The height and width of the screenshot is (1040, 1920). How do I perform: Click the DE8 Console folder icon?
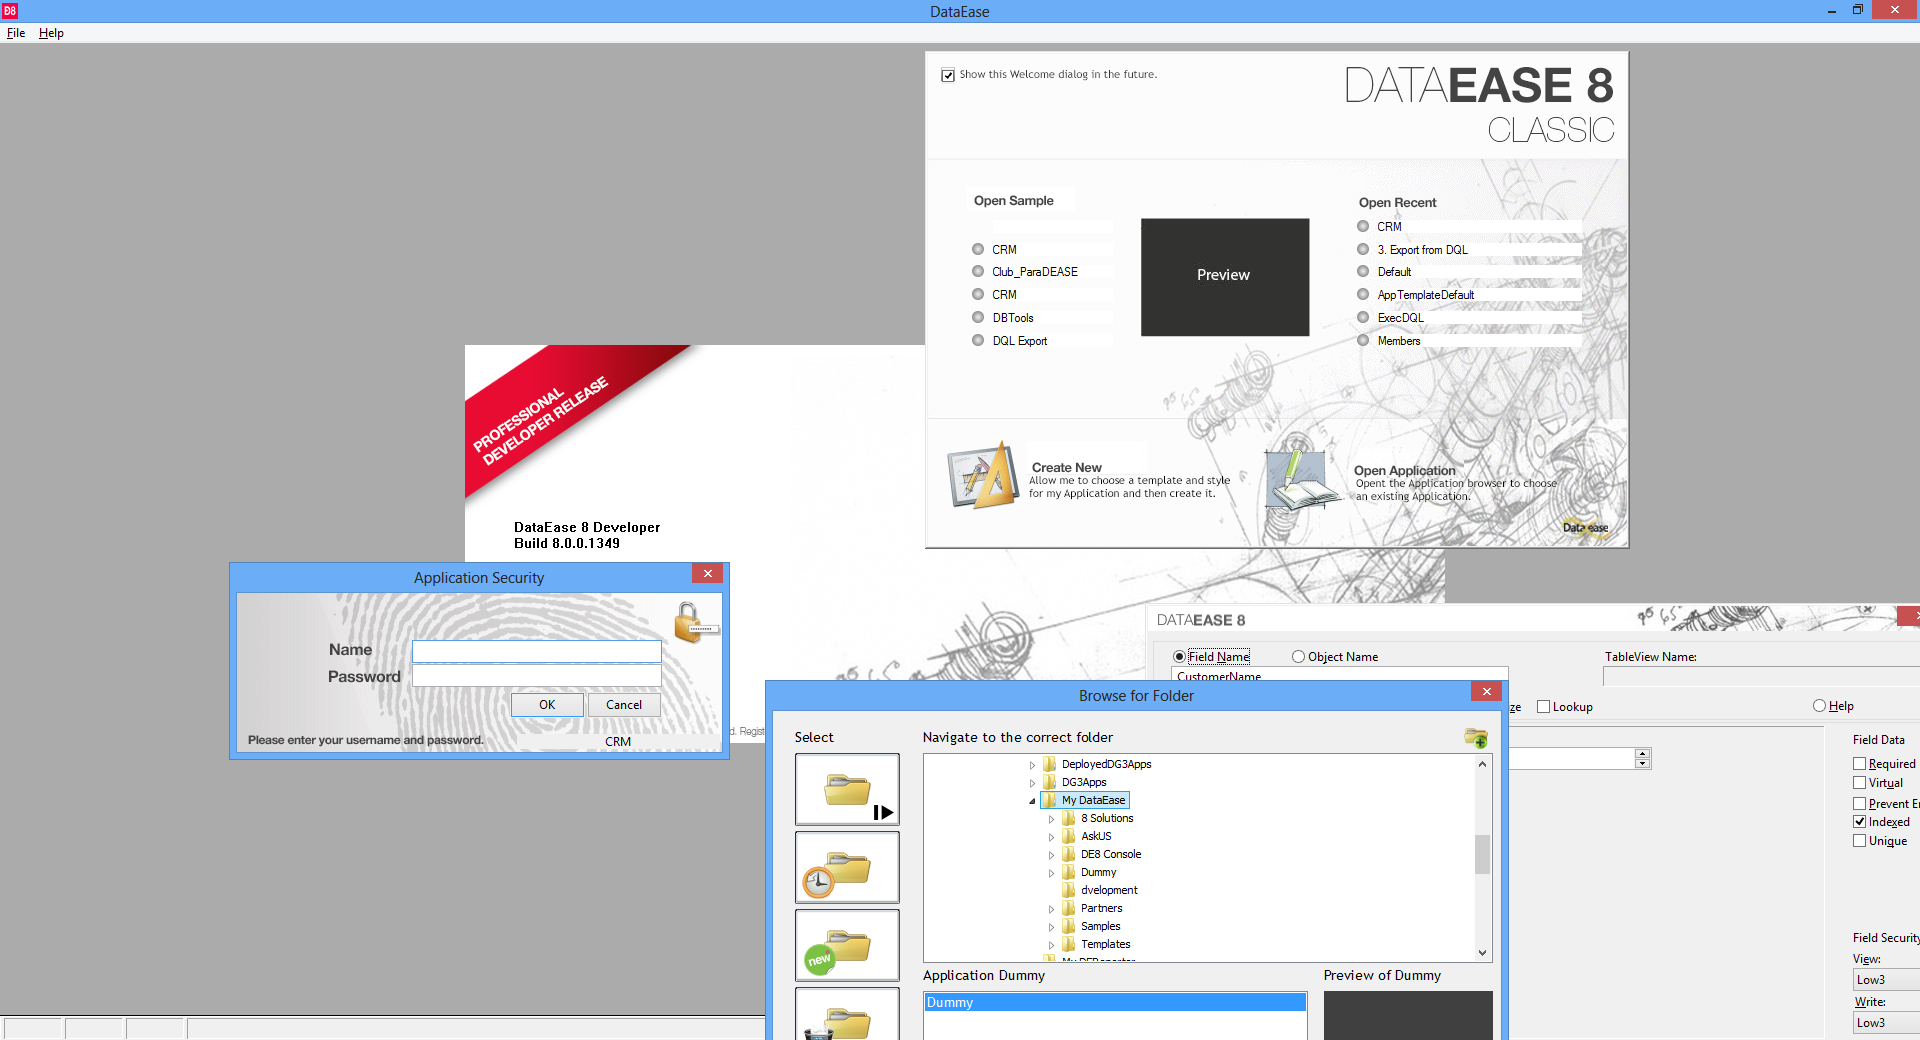click(x=1069, y=854)
